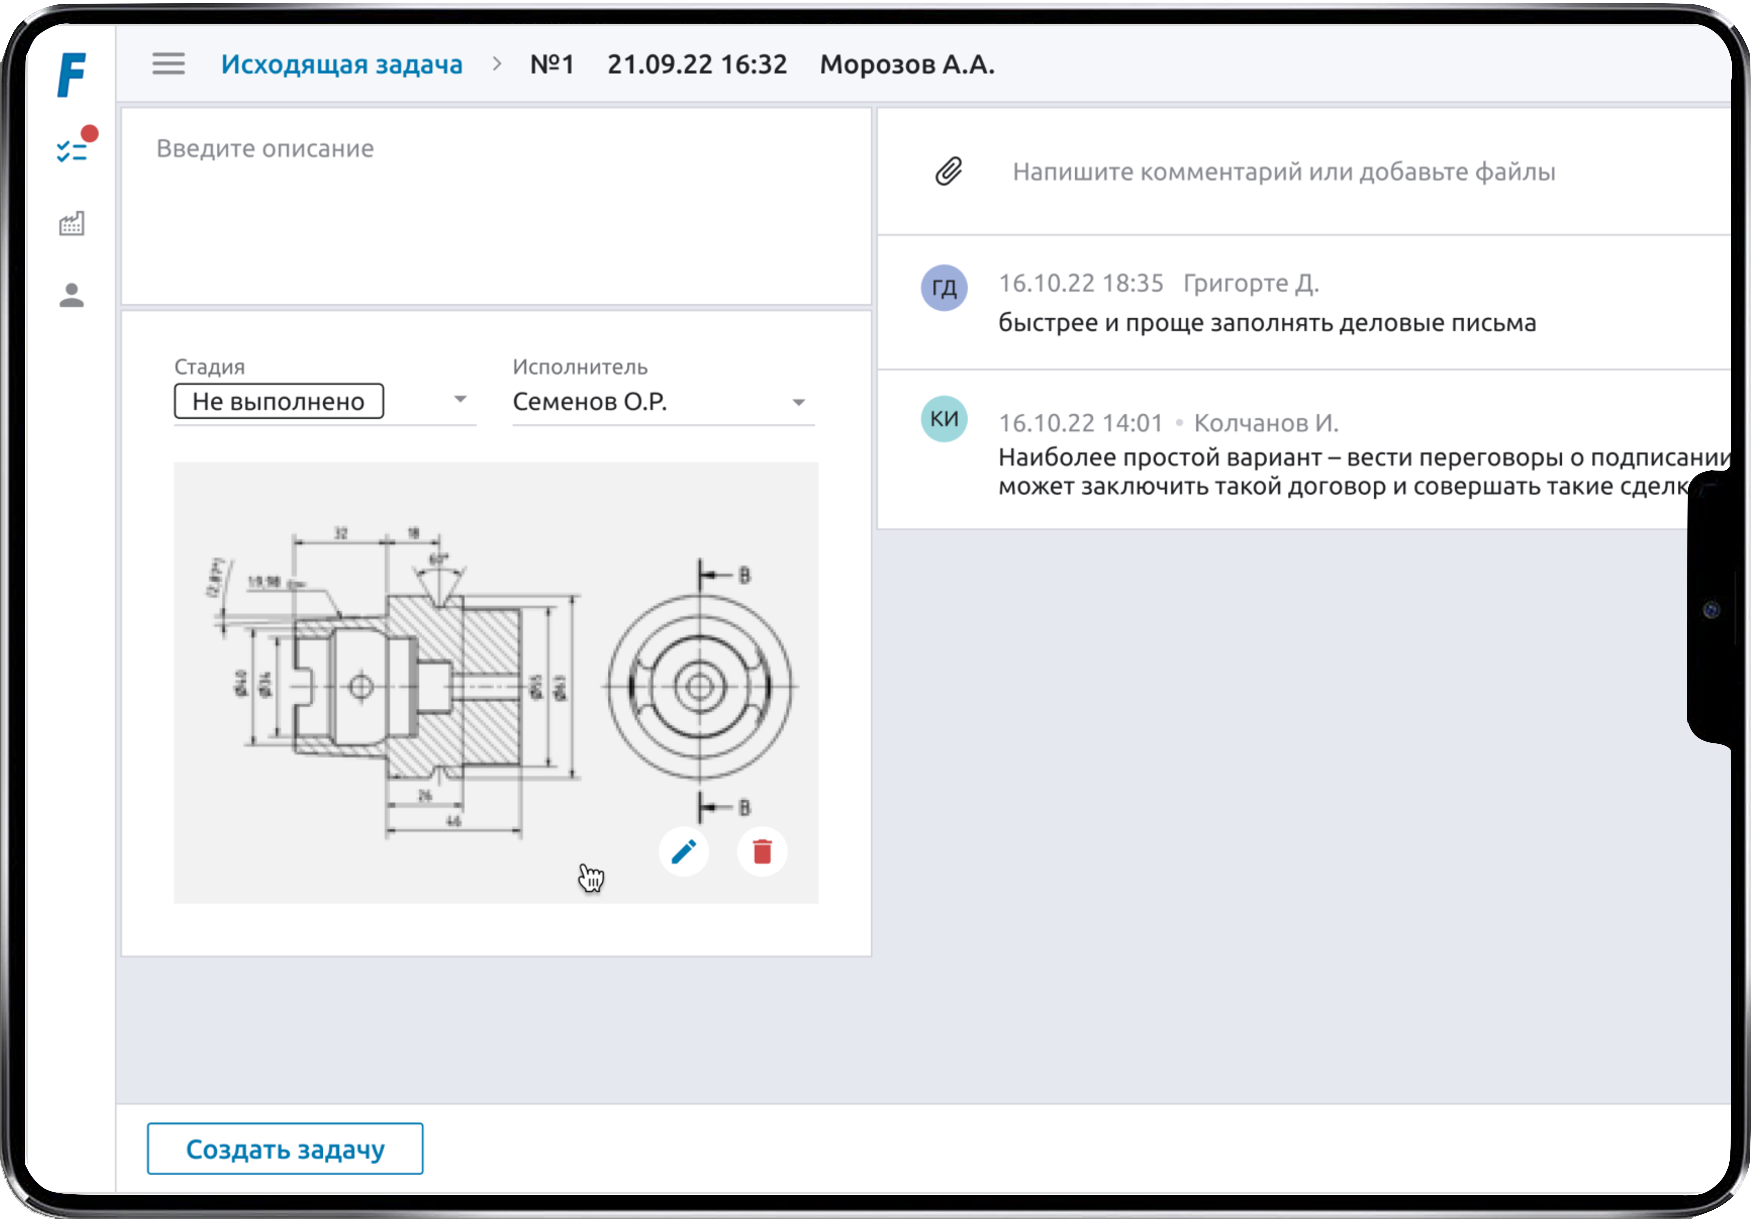
Task: Expand the Стадия dropdown arrow
Action: [460, 400]
